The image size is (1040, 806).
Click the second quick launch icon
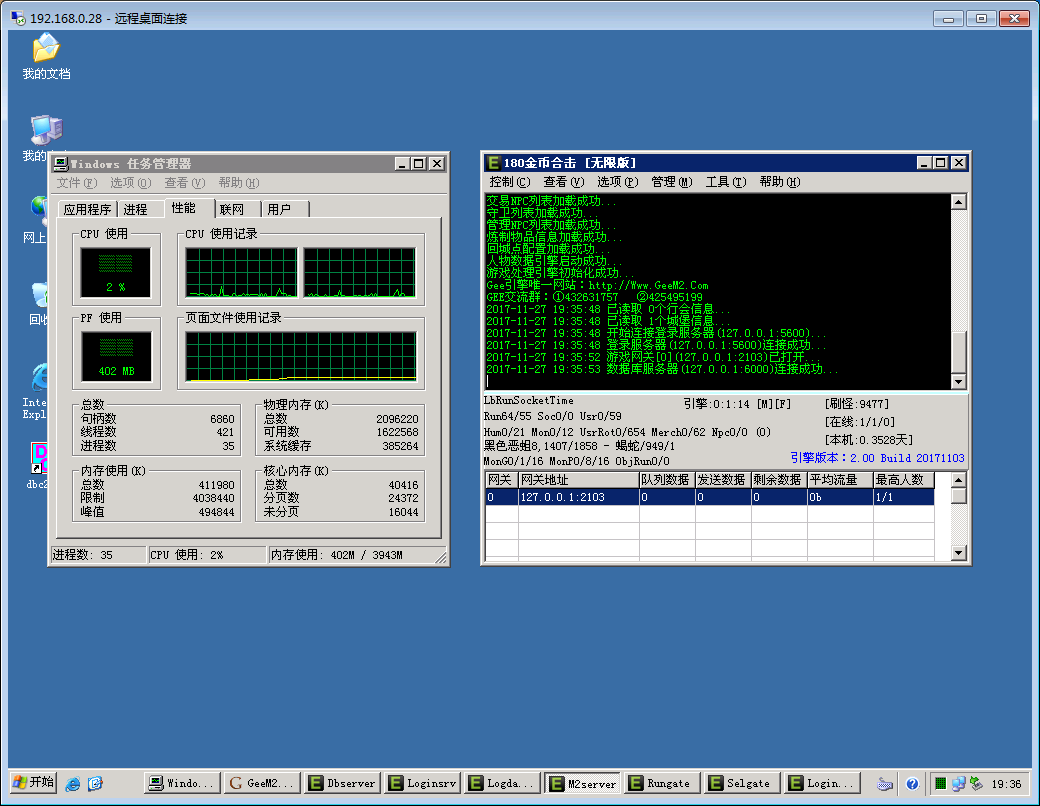96,783
